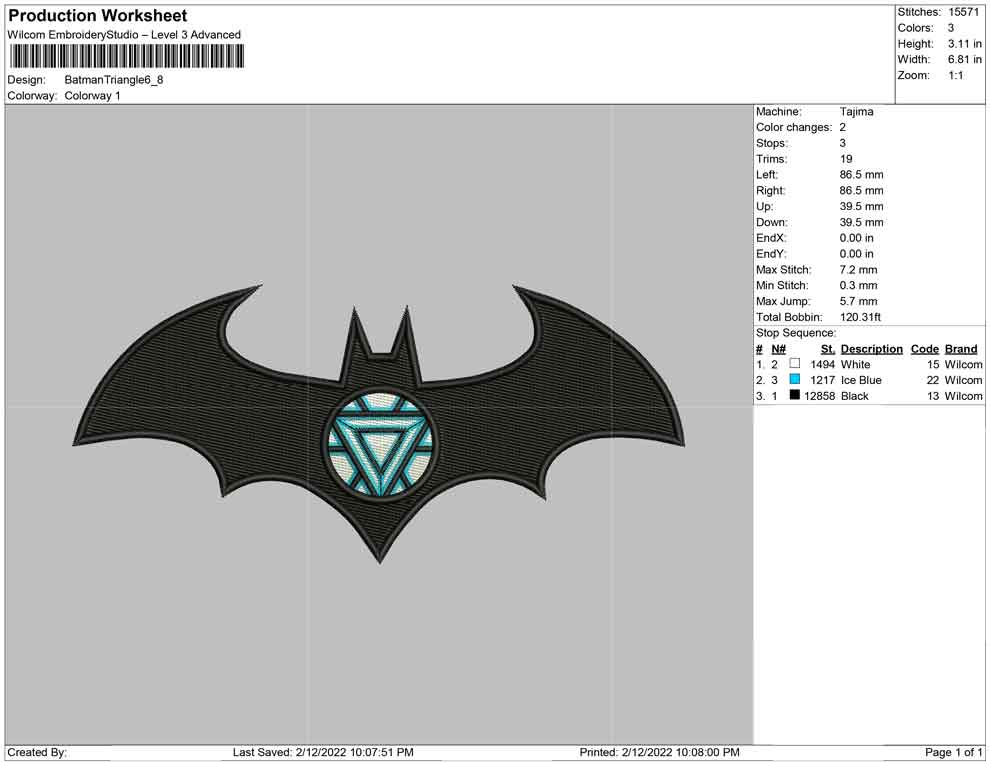The height and width of the screenshot is (762, 990).
Task: Click the N# column header
Action: click(778, 349)
